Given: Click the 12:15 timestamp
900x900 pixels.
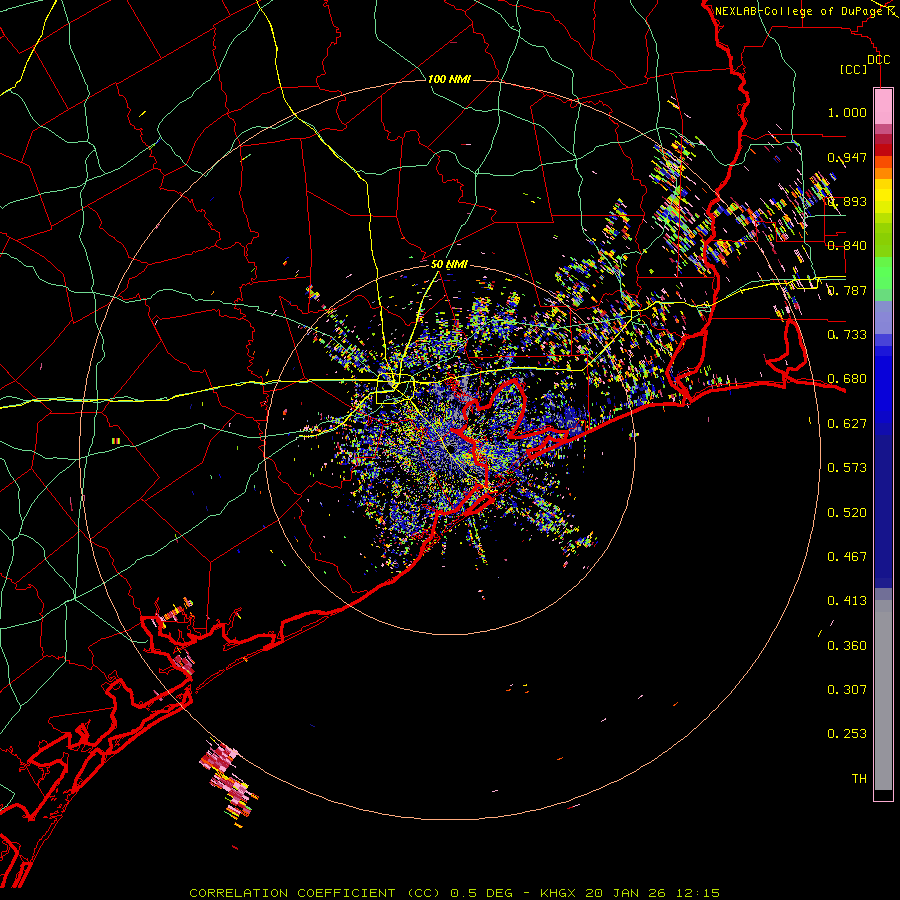Looking at the screenshot, I should click(698, 893).
